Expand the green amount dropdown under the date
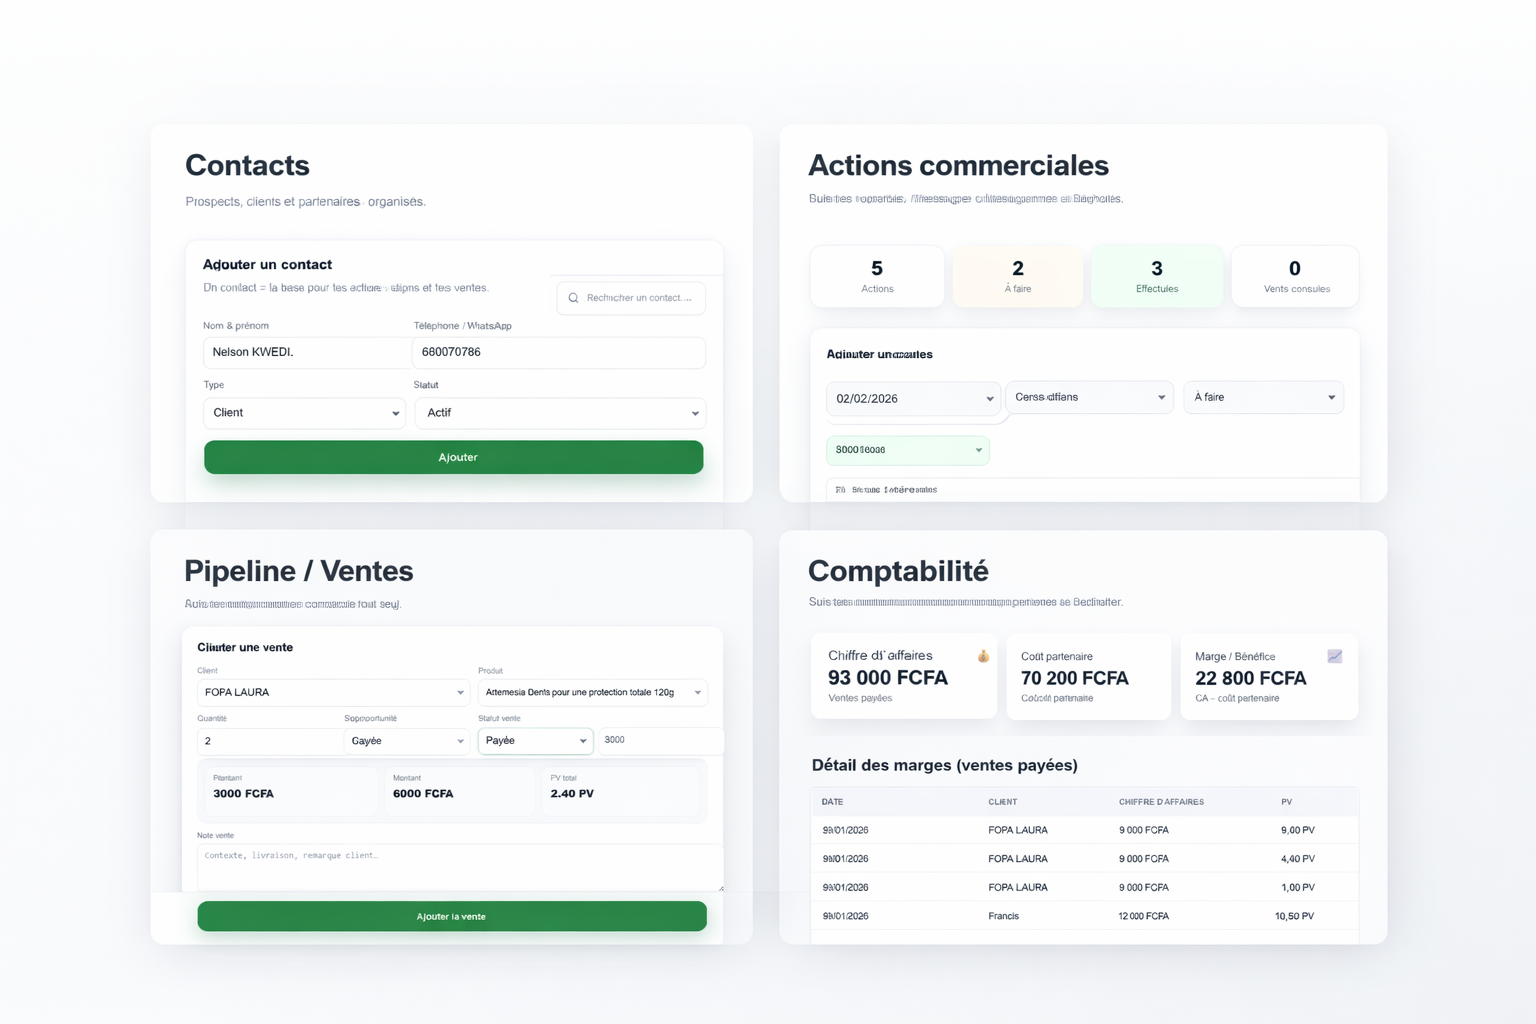1536x1024 pixels. [907, 450]
